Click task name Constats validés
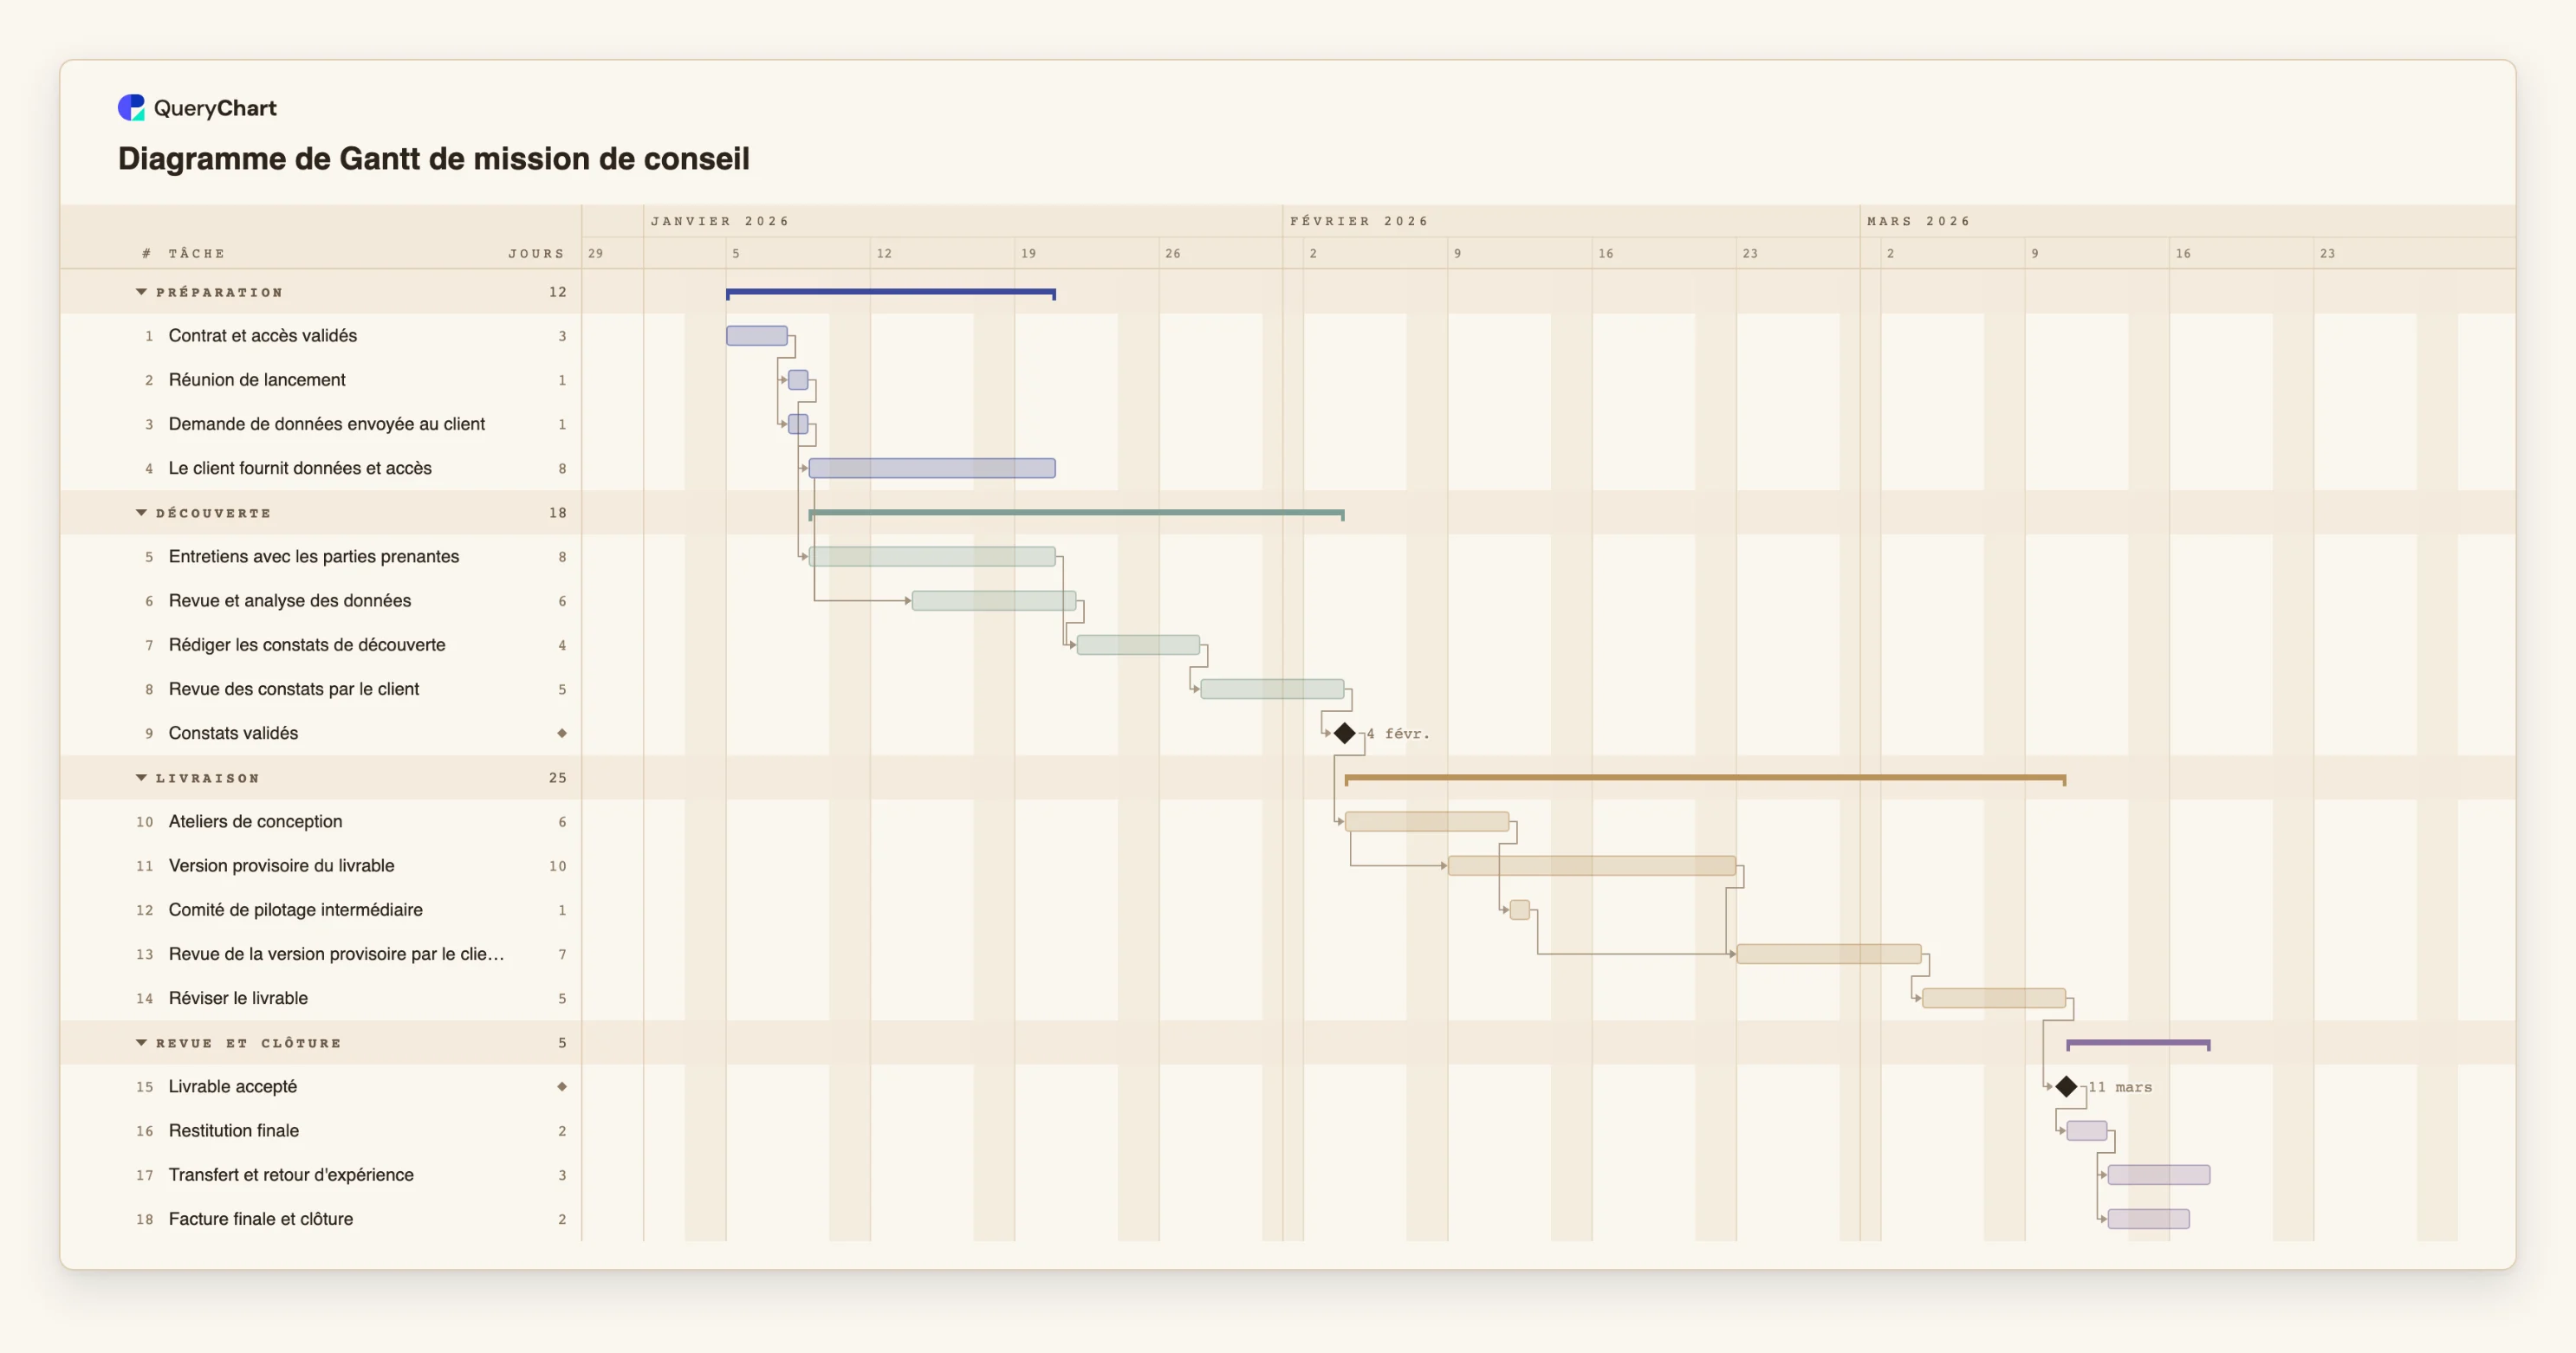 pos(233,733)
